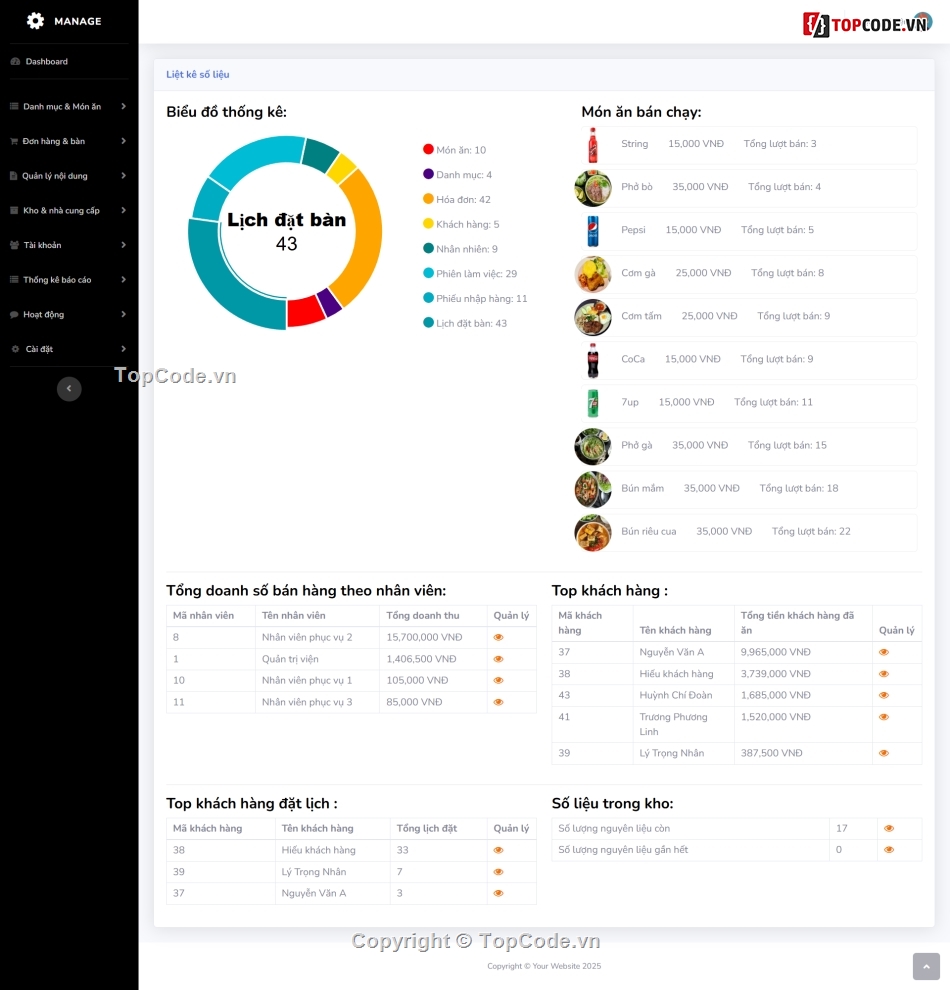Click the eye icon for Quản trị viên row
This screenshot has width=950, height=990.
point(498,658)
